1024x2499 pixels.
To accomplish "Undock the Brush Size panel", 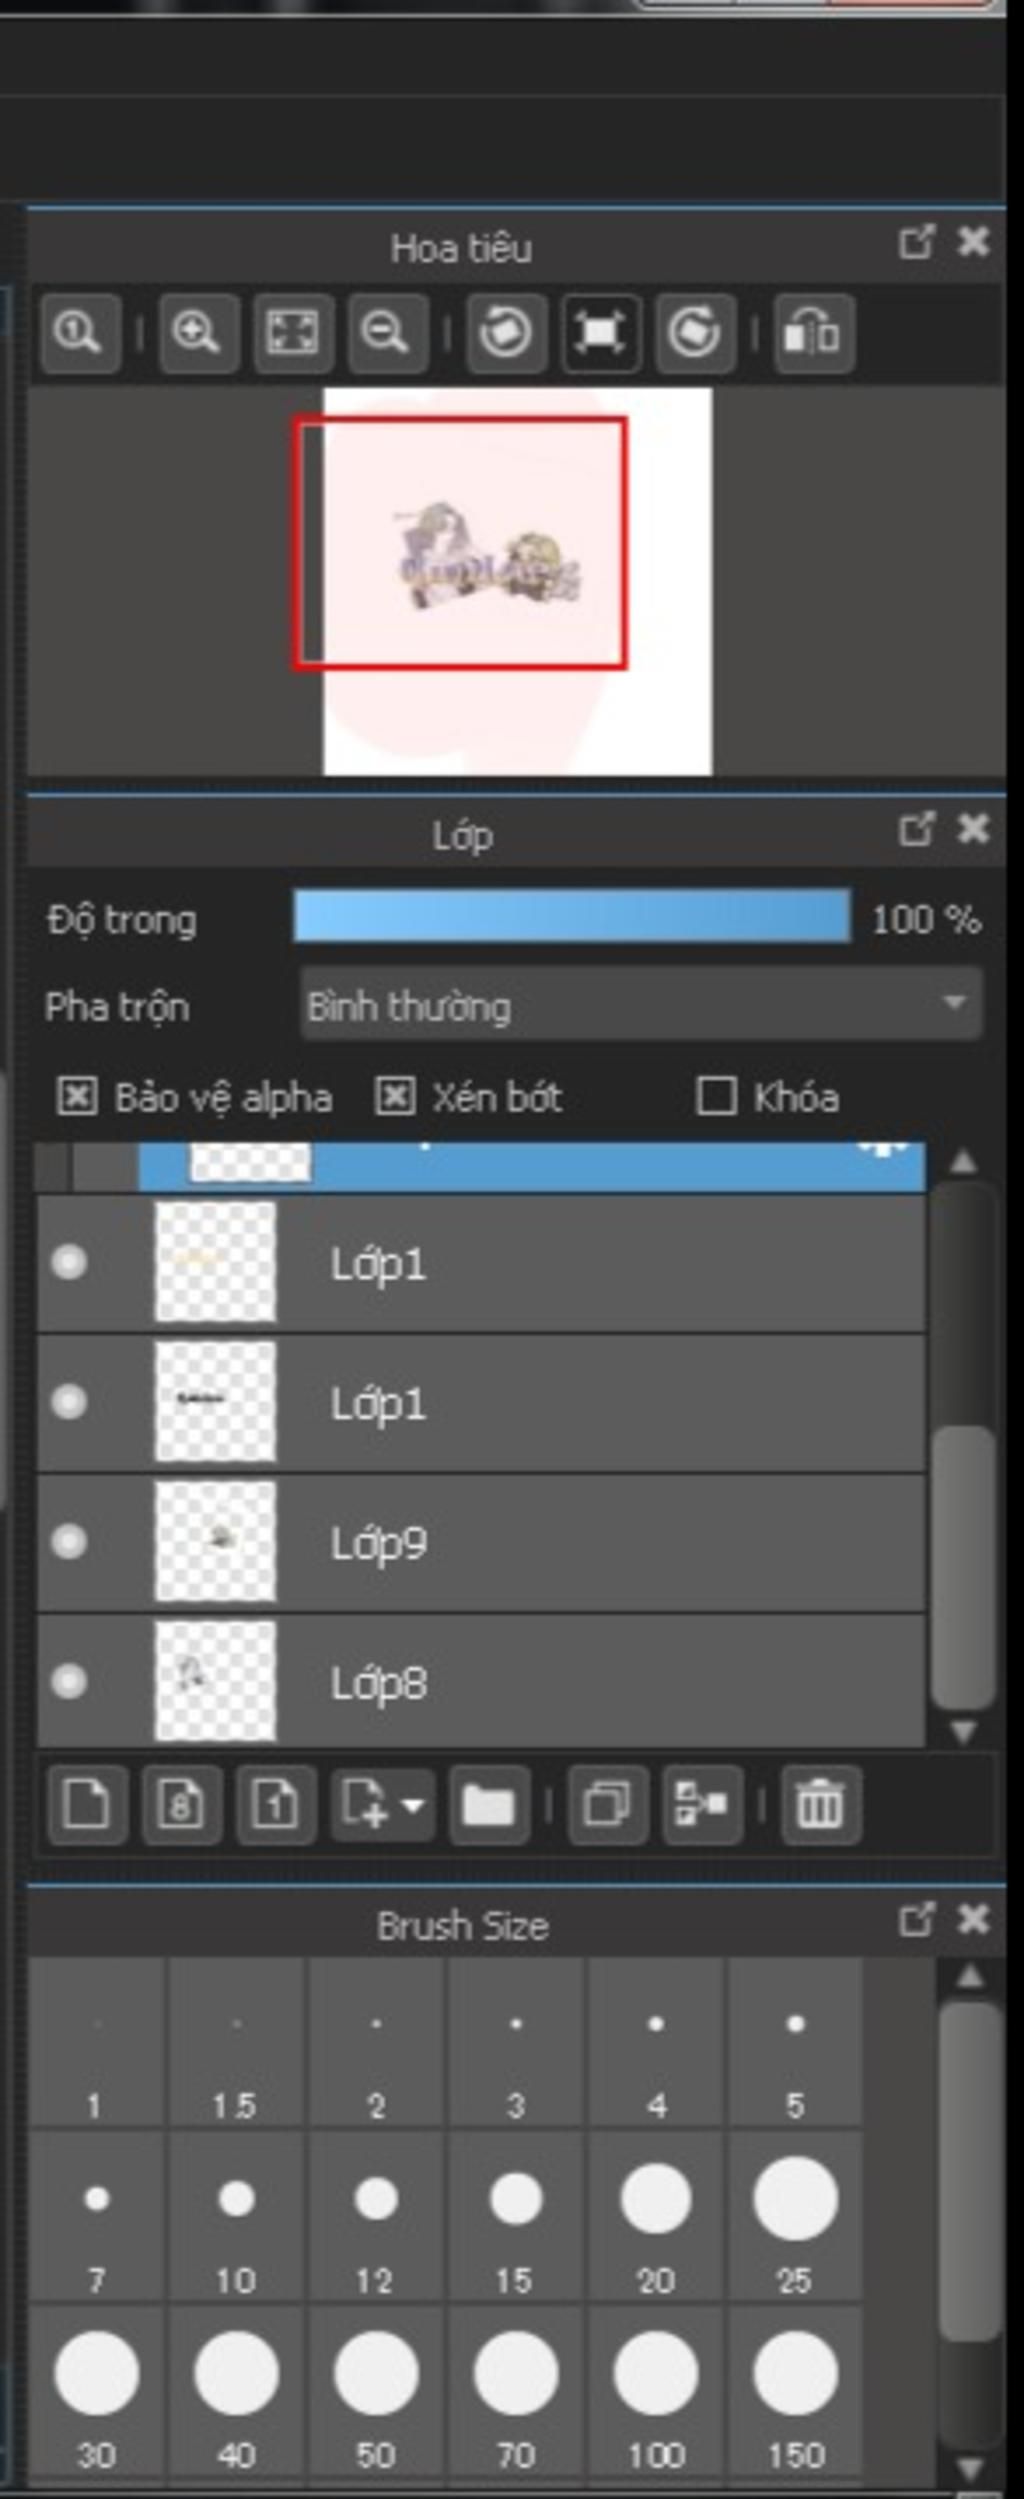I will point(916,1919).
